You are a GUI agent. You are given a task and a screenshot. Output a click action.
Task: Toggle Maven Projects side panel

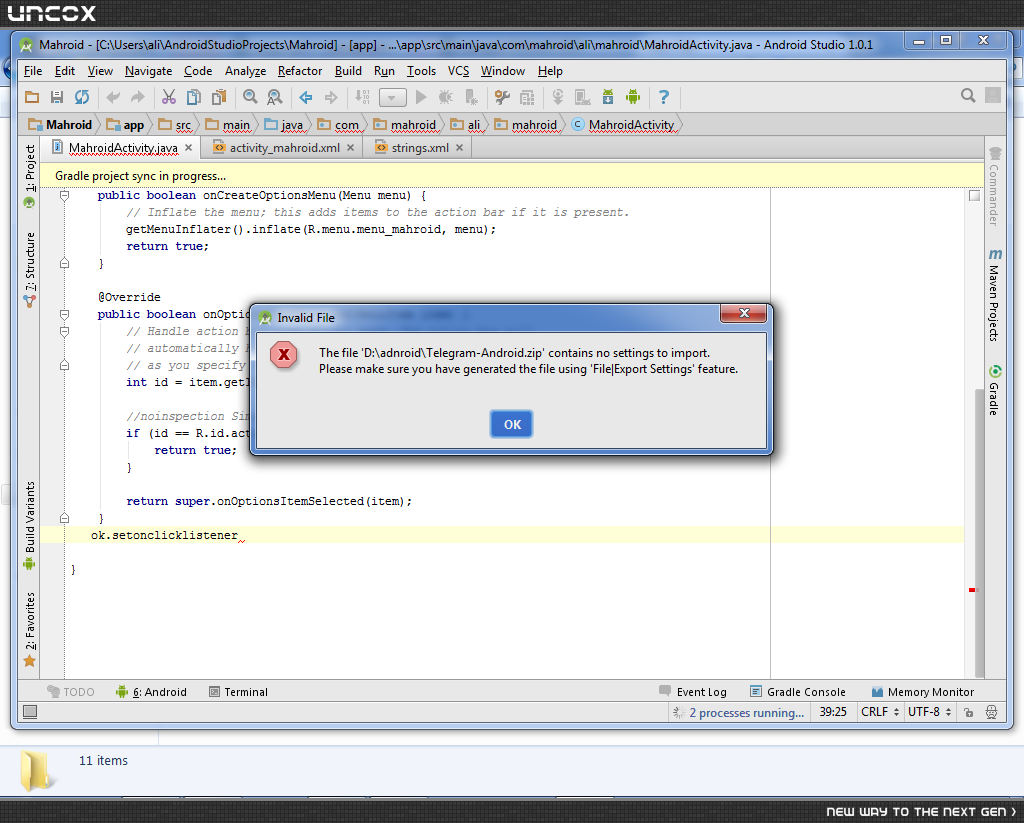[x=994, y=295]
